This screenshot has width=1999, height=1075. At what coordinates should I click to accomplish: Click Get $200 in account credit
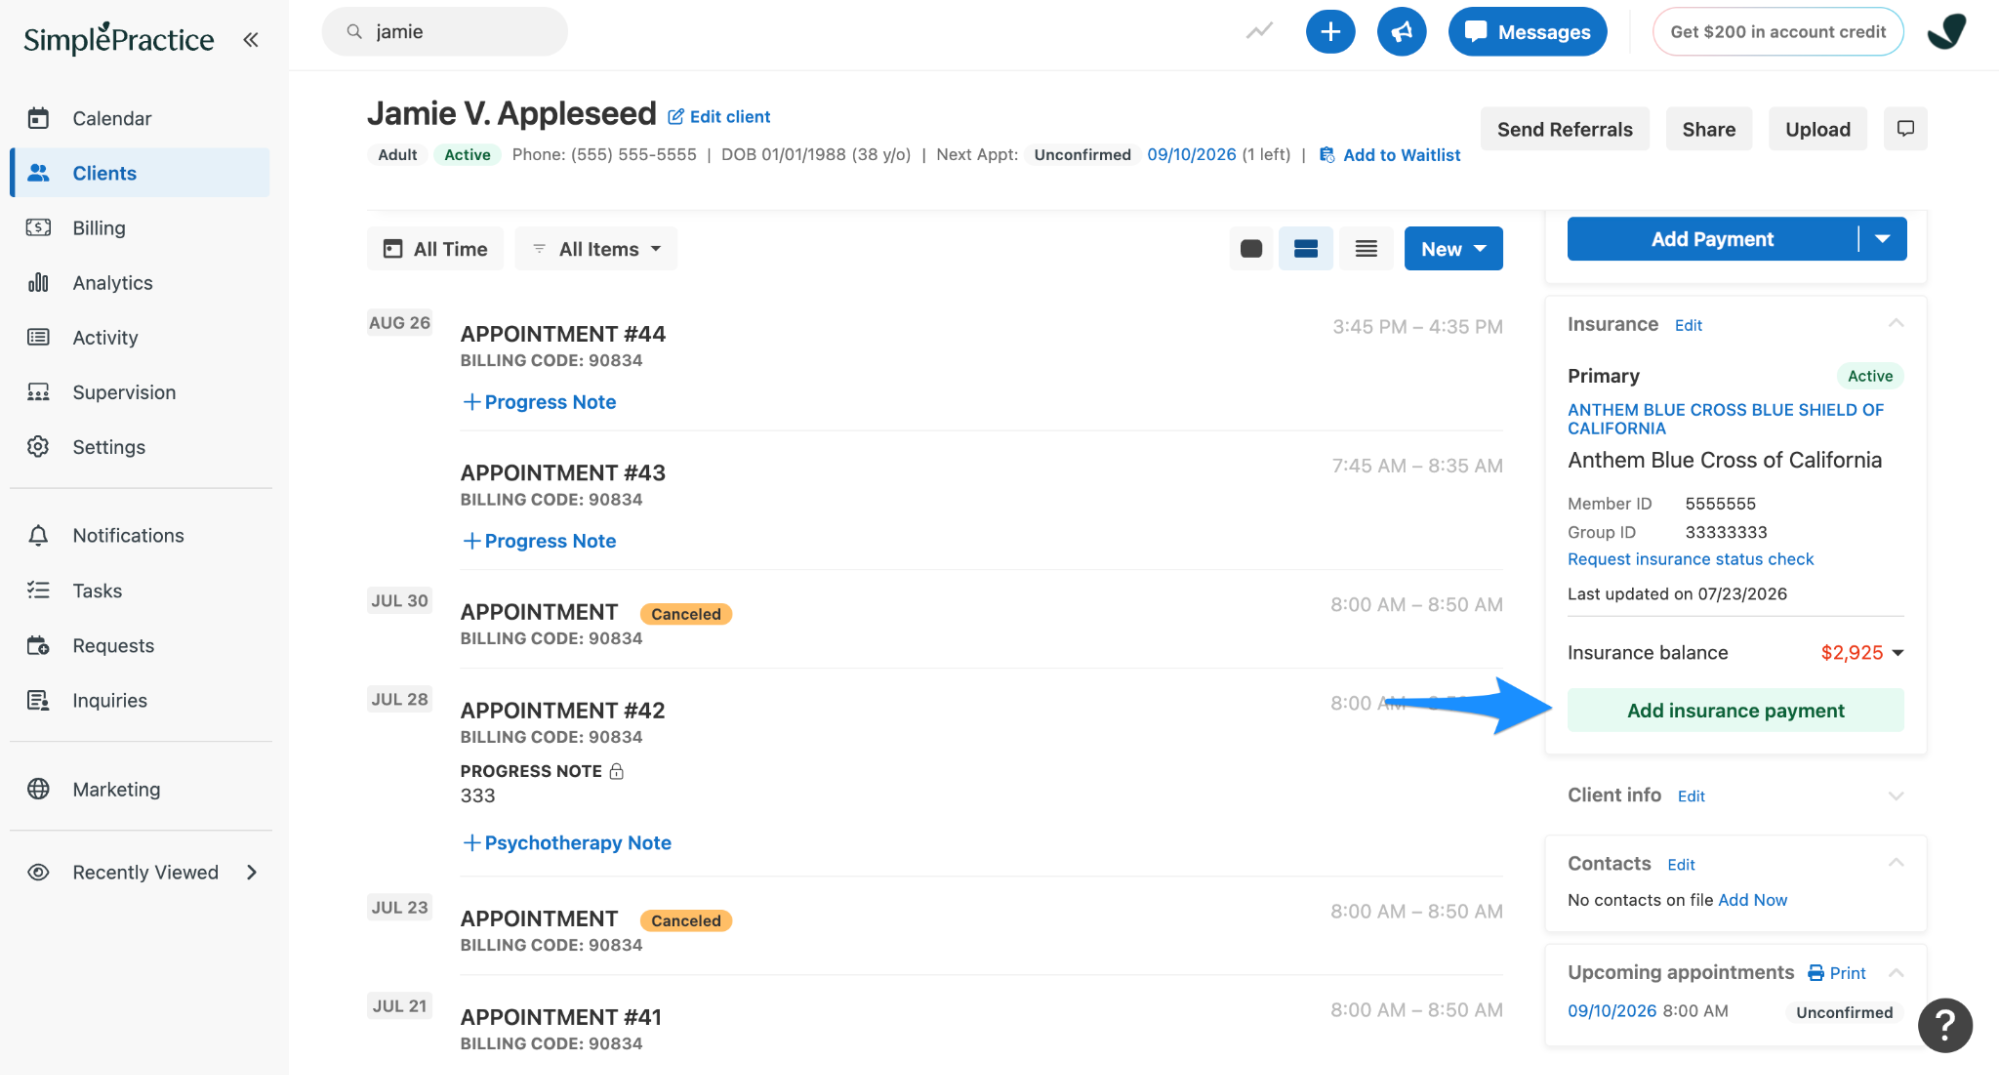[x=1777, y=32]
